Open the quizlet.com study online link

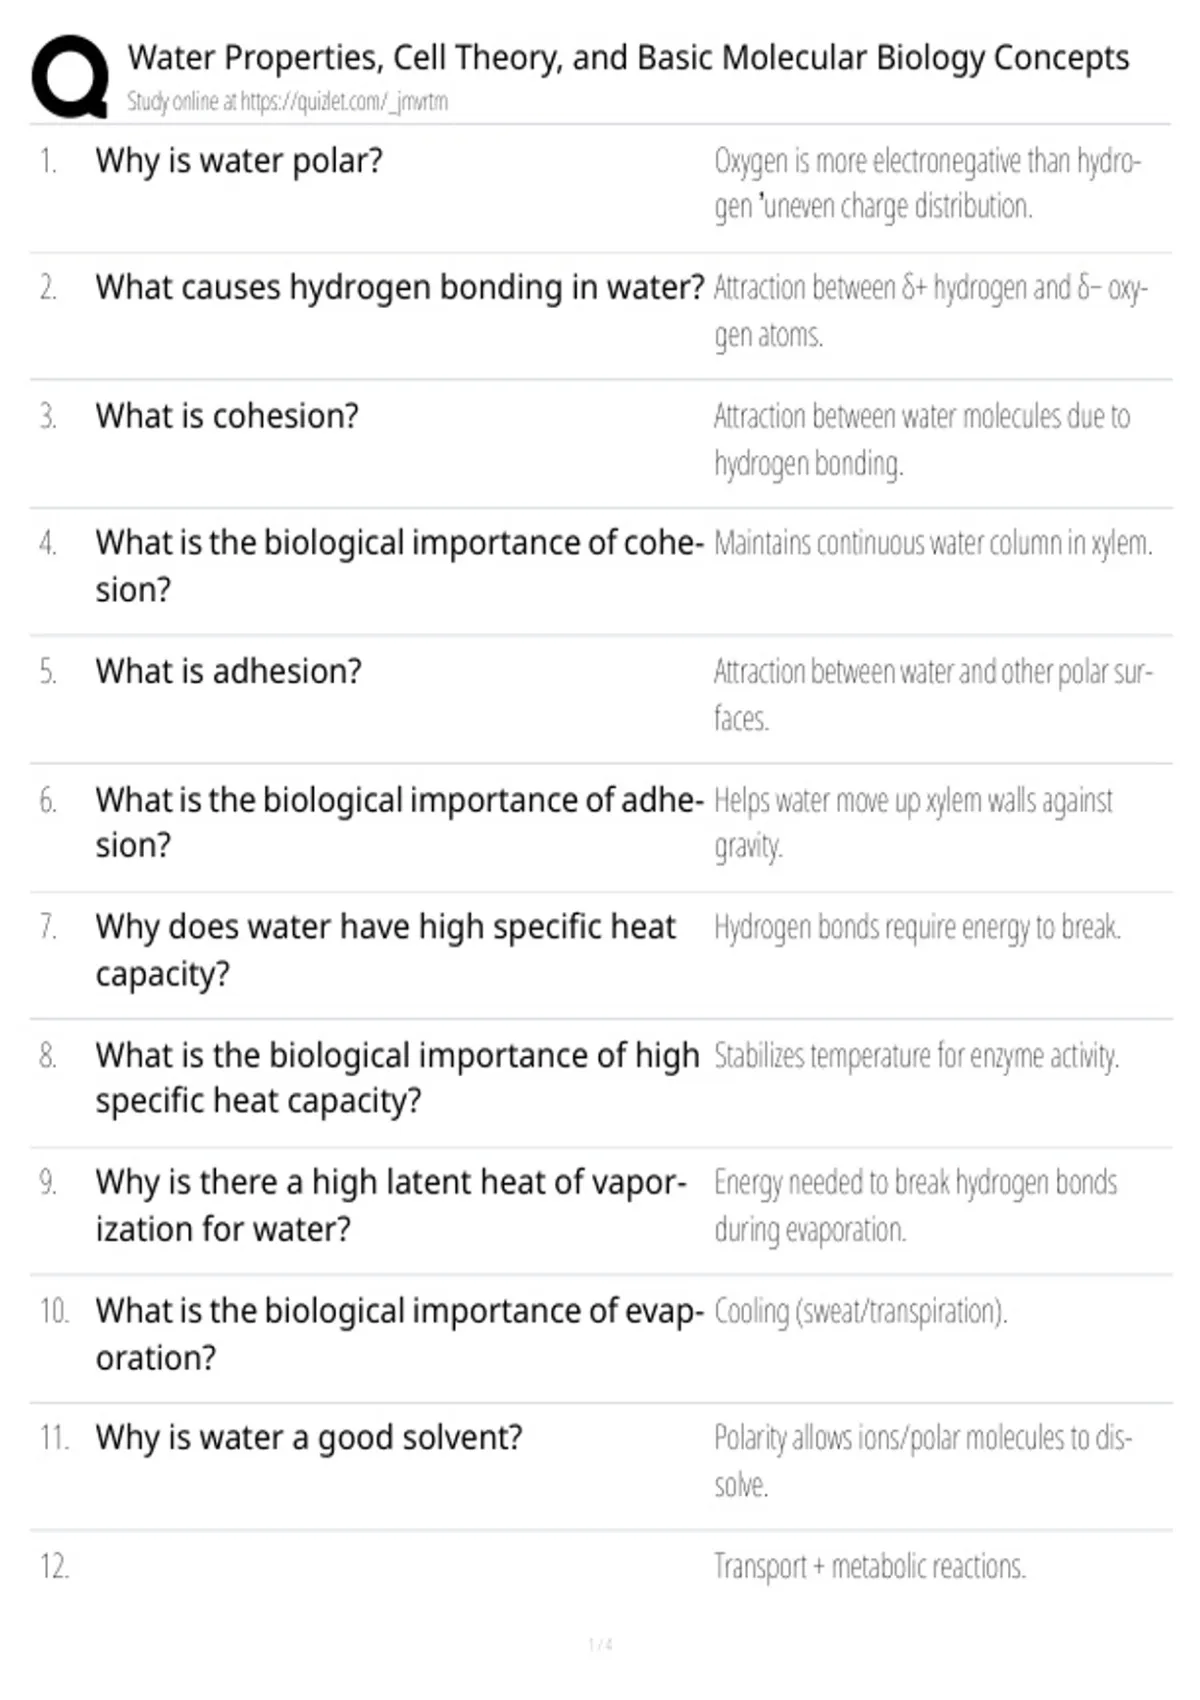(287, 101)
